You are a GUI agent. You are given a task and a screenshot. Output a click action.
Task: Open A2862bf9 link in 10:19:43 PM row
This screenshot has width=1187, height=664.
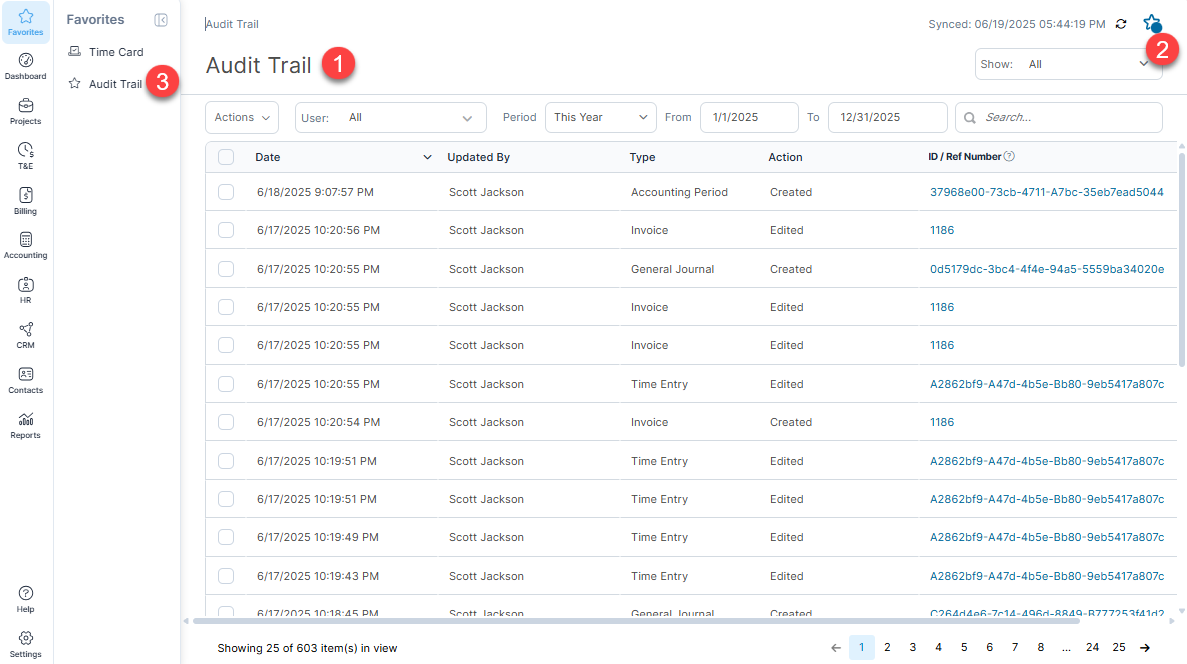point(1047,576)
